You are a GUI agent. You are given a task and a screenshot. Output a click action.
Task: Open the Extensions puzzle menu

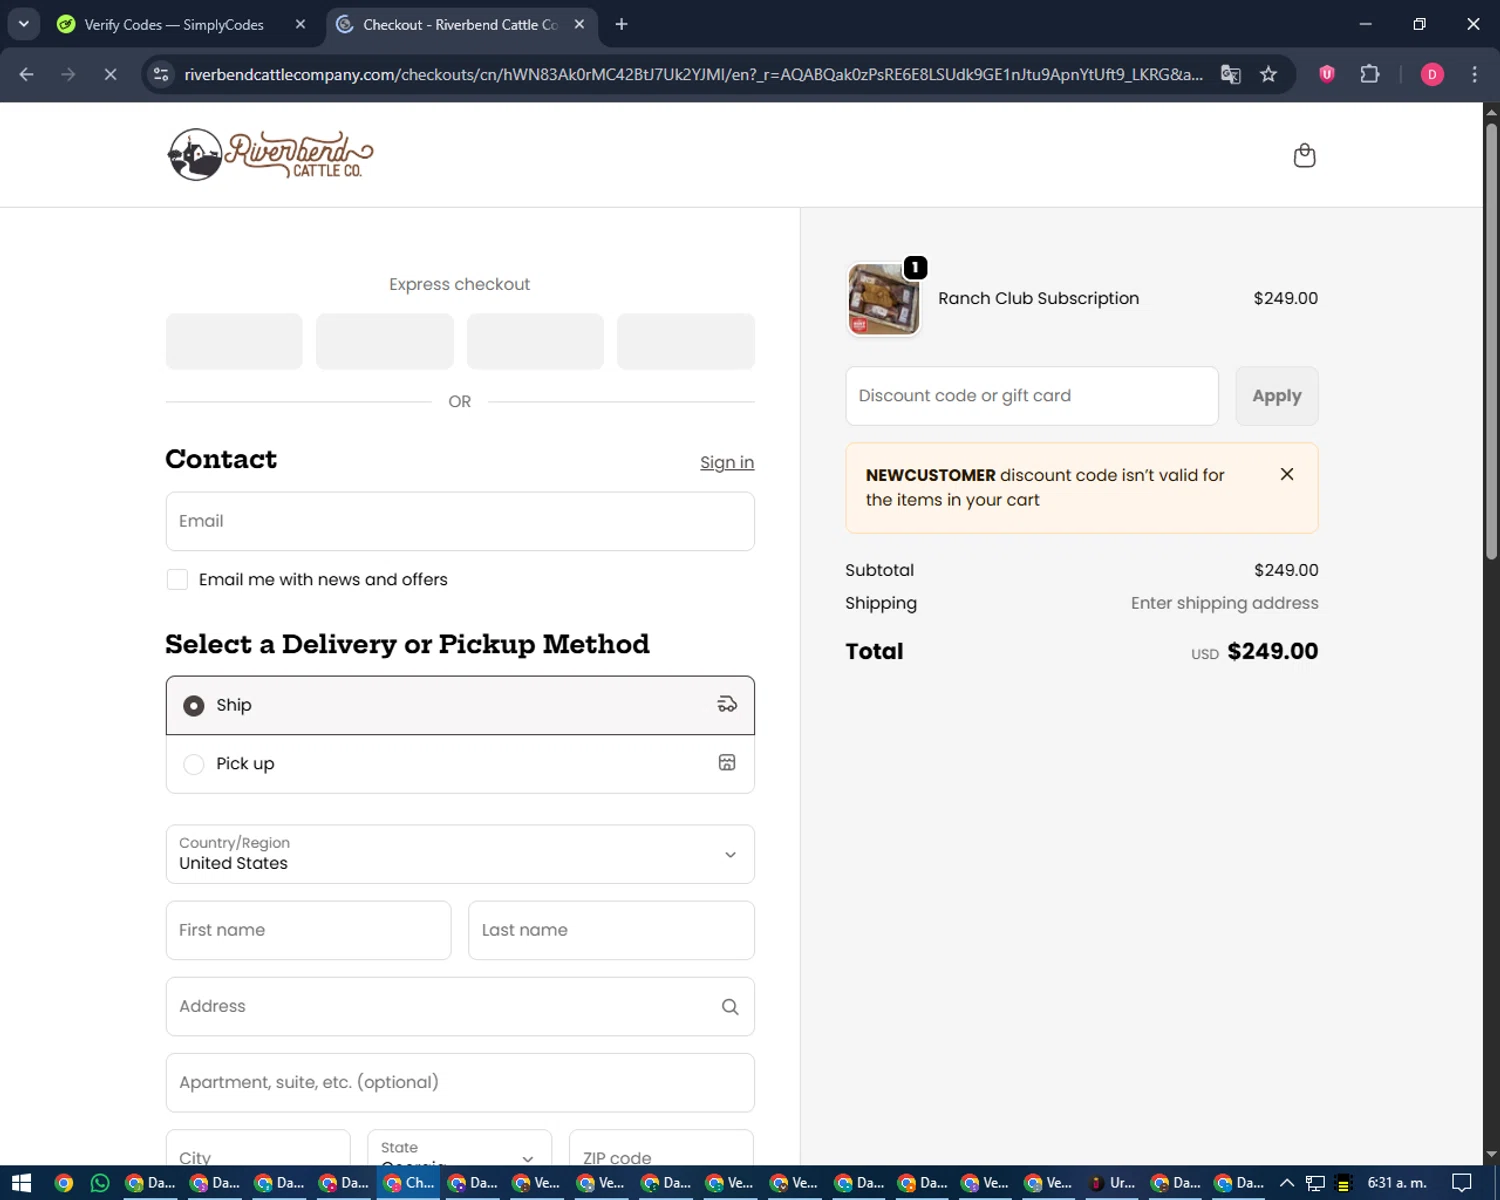1370,74
